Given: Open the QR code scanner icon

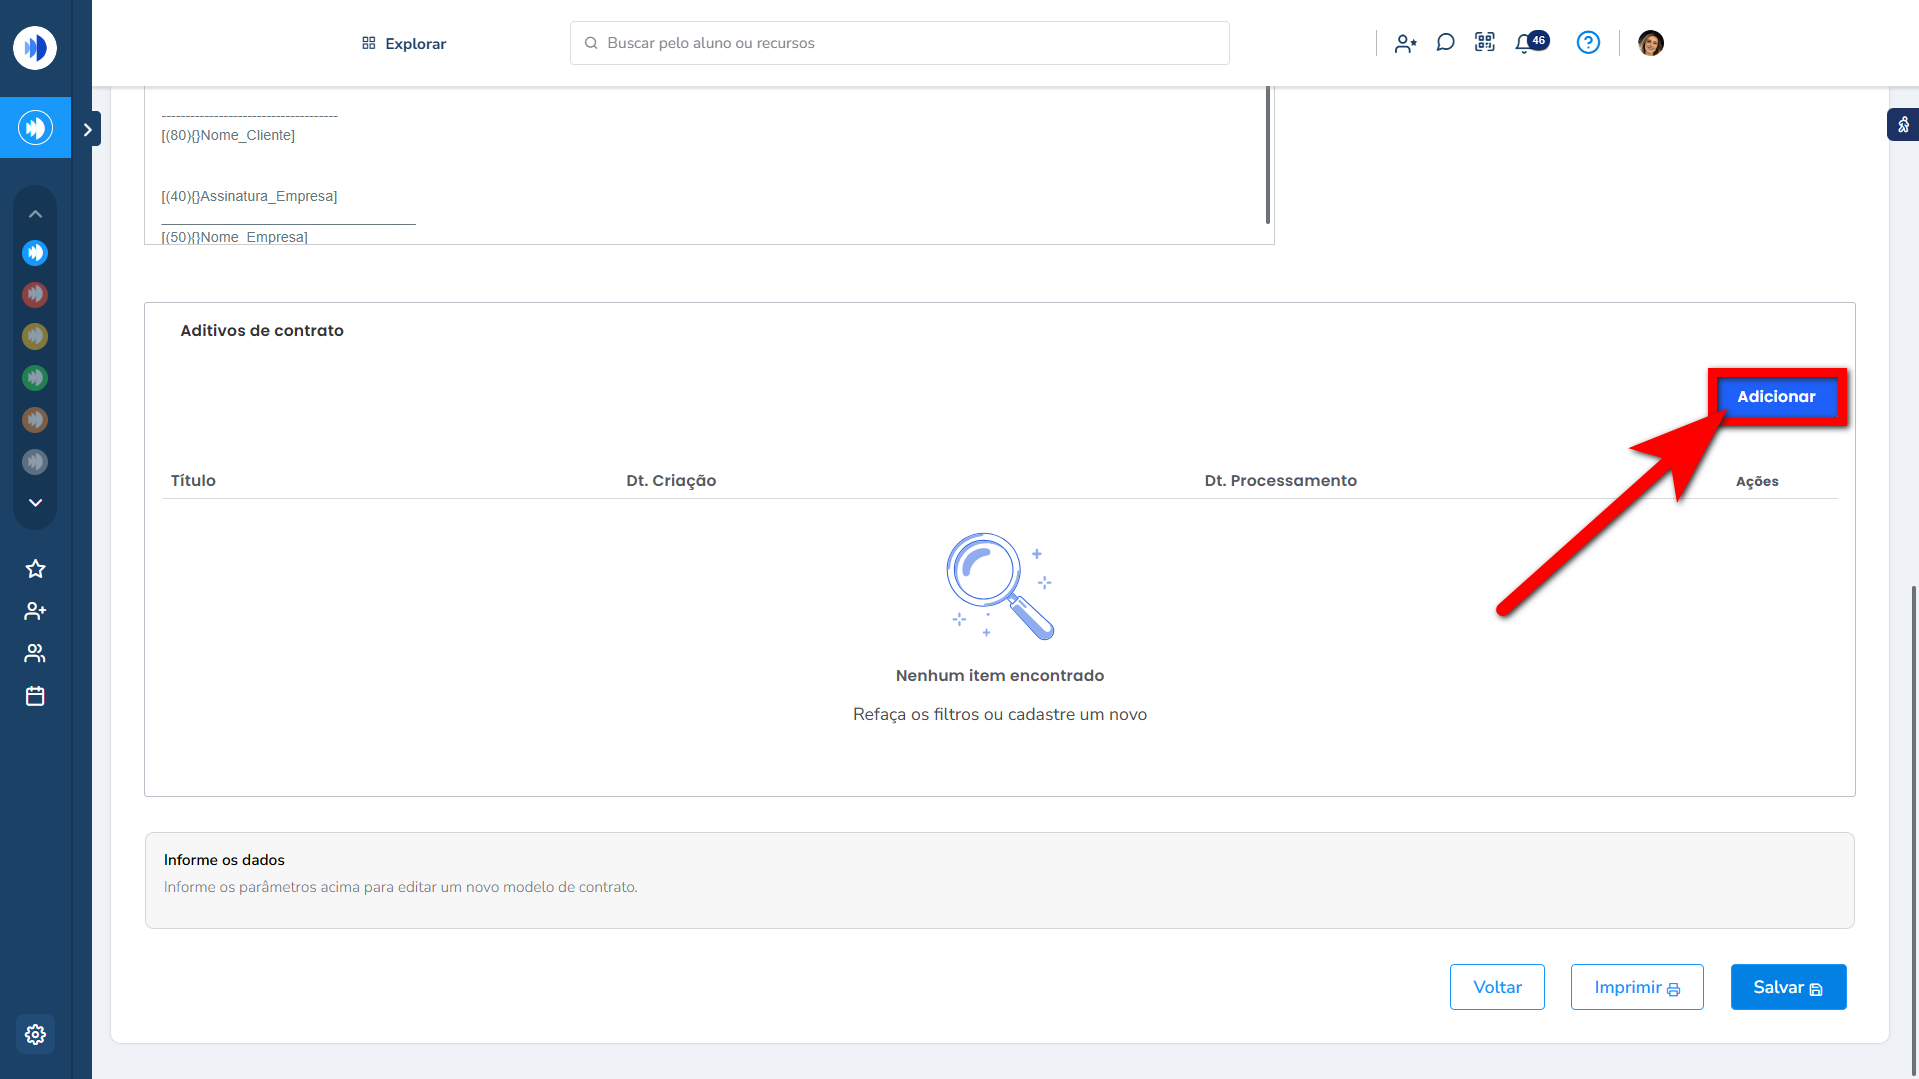Looking at the screenshot, I should click(1485, 43).
